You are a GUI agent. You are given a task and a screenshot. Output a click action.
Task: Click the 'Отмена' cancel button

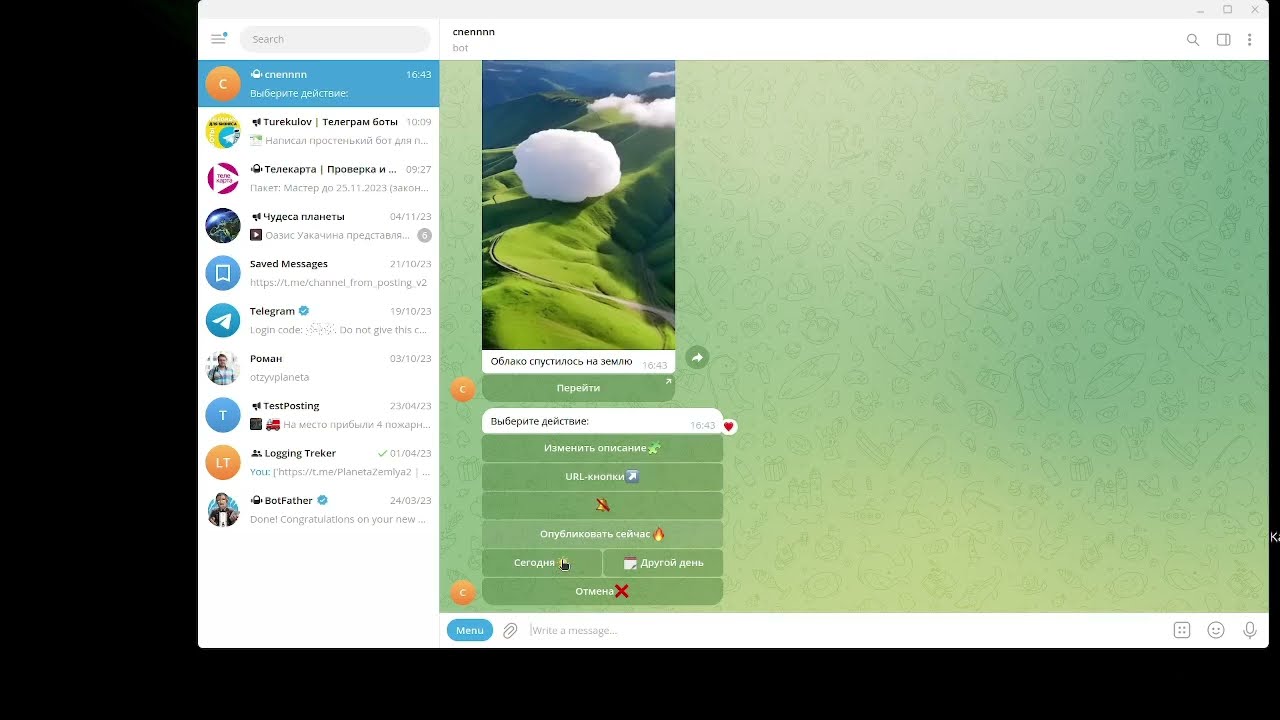tap(602, 591)
